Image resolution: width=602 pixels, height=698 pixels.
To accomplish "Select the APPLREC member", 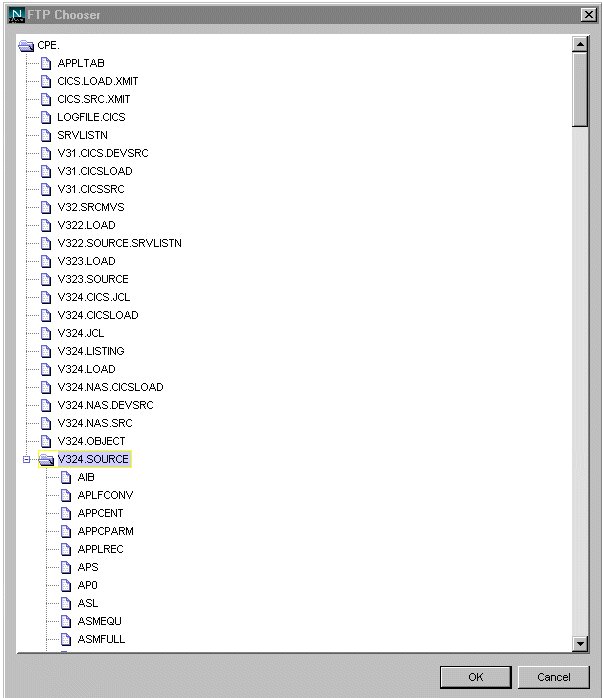I will pyautogui.click(x=100, y=549).
